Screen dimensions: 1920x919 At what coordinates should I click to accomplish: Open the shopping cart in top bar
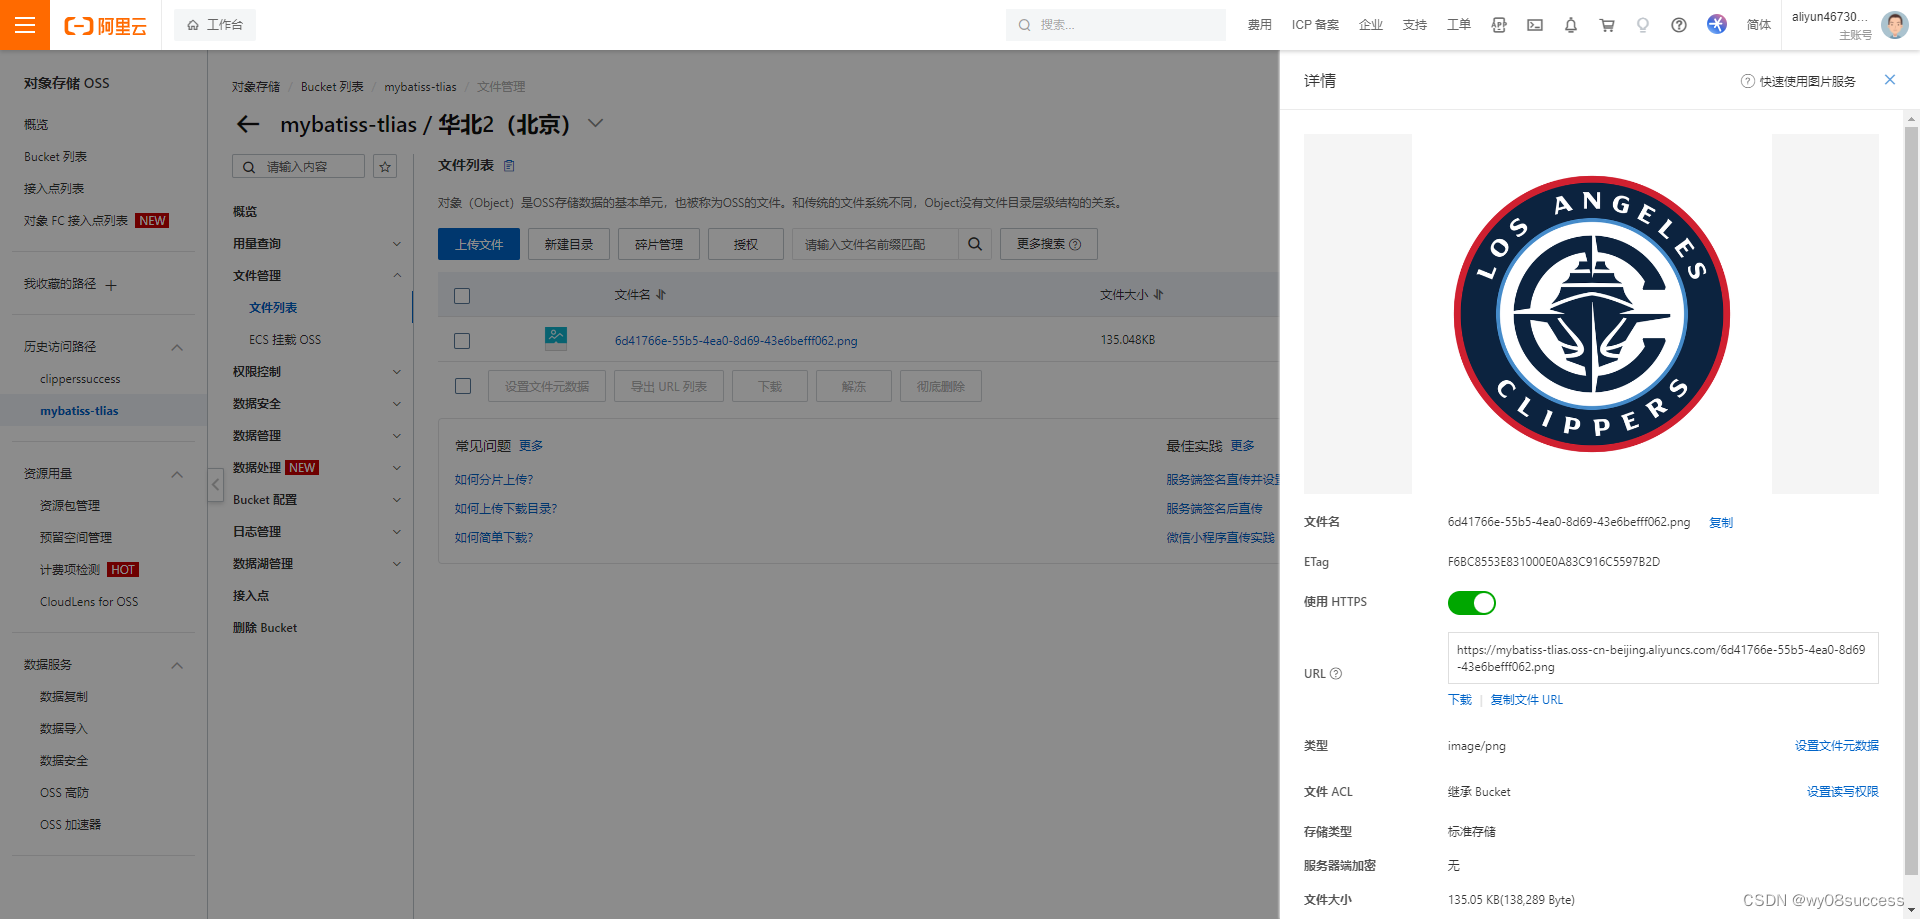coord(1607,25)
